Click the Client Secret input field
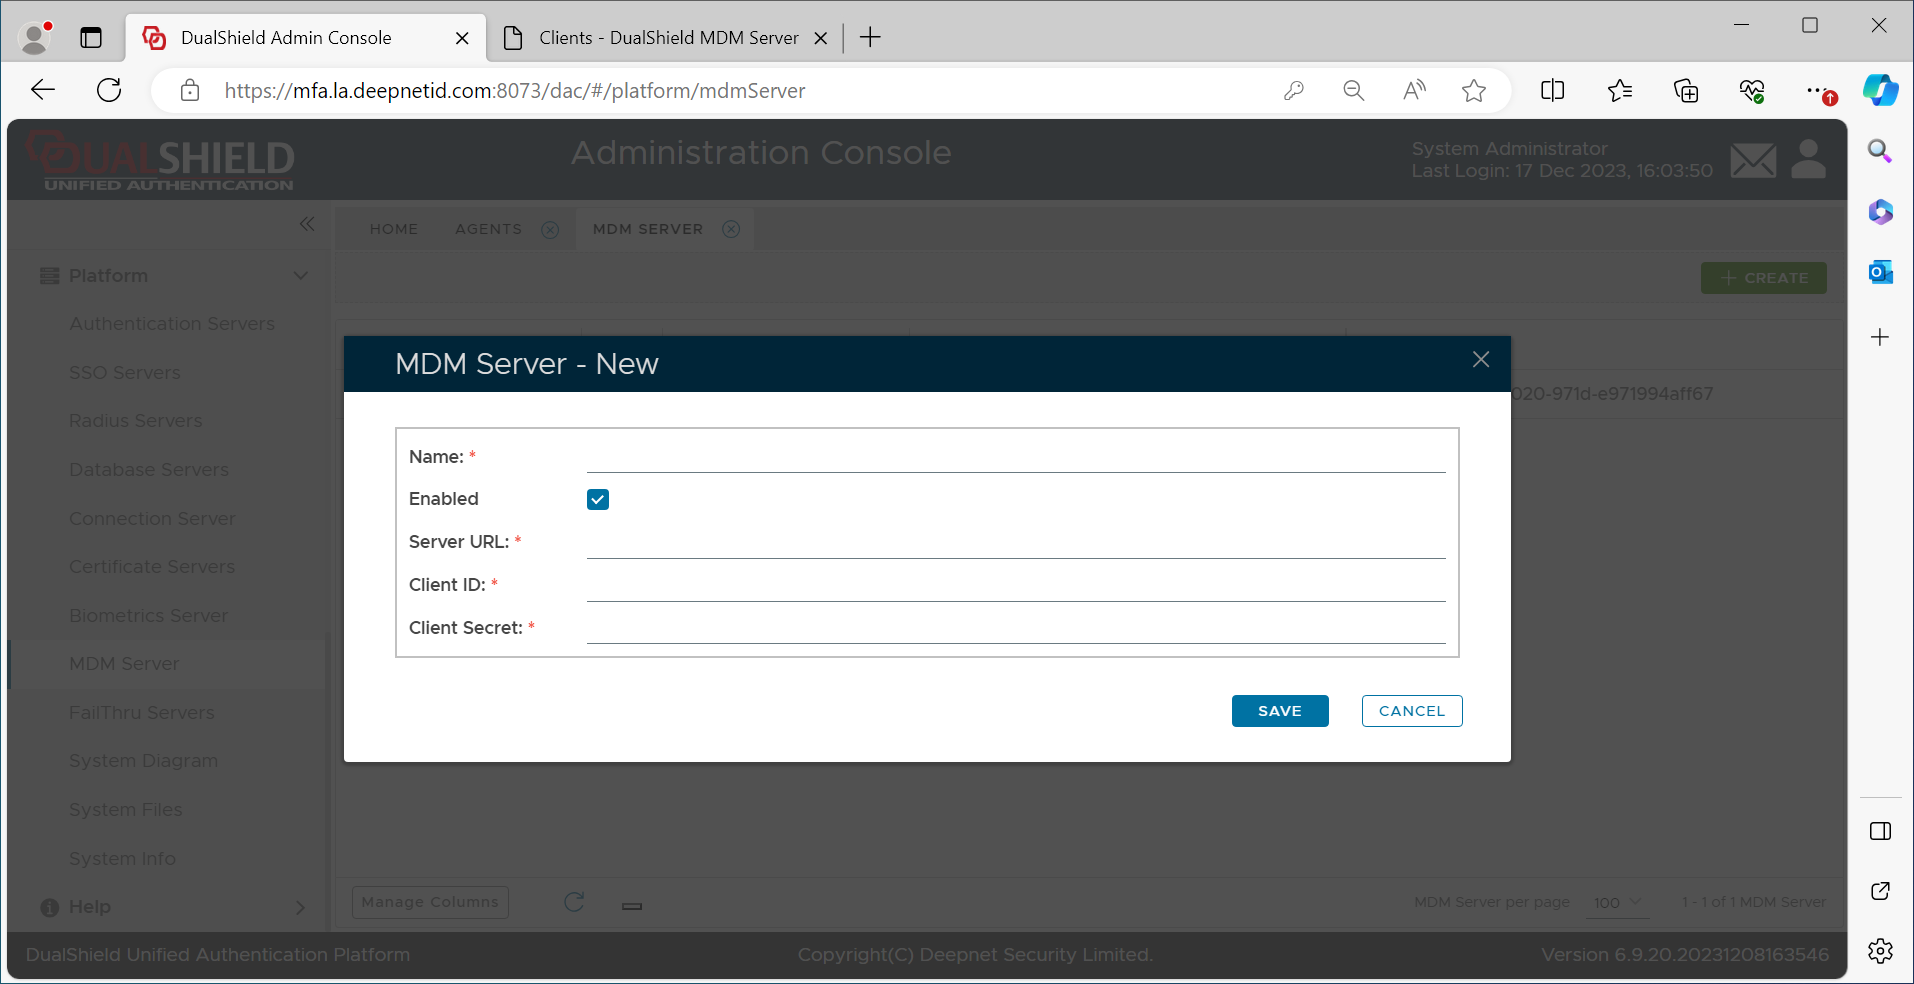Screen dimensions: 1914x984 tap(1015, 628)
